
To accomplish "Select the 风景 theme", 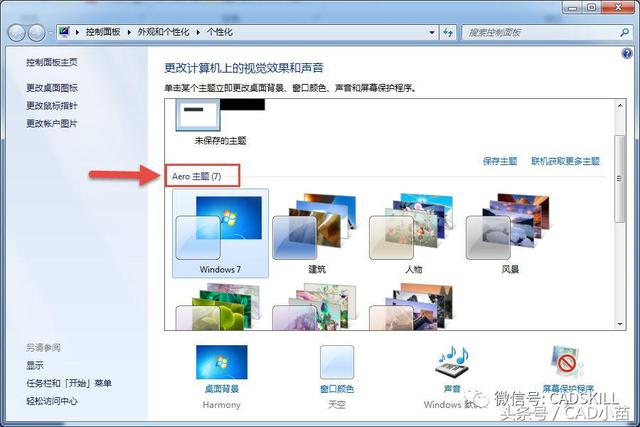I will [510, 234].
